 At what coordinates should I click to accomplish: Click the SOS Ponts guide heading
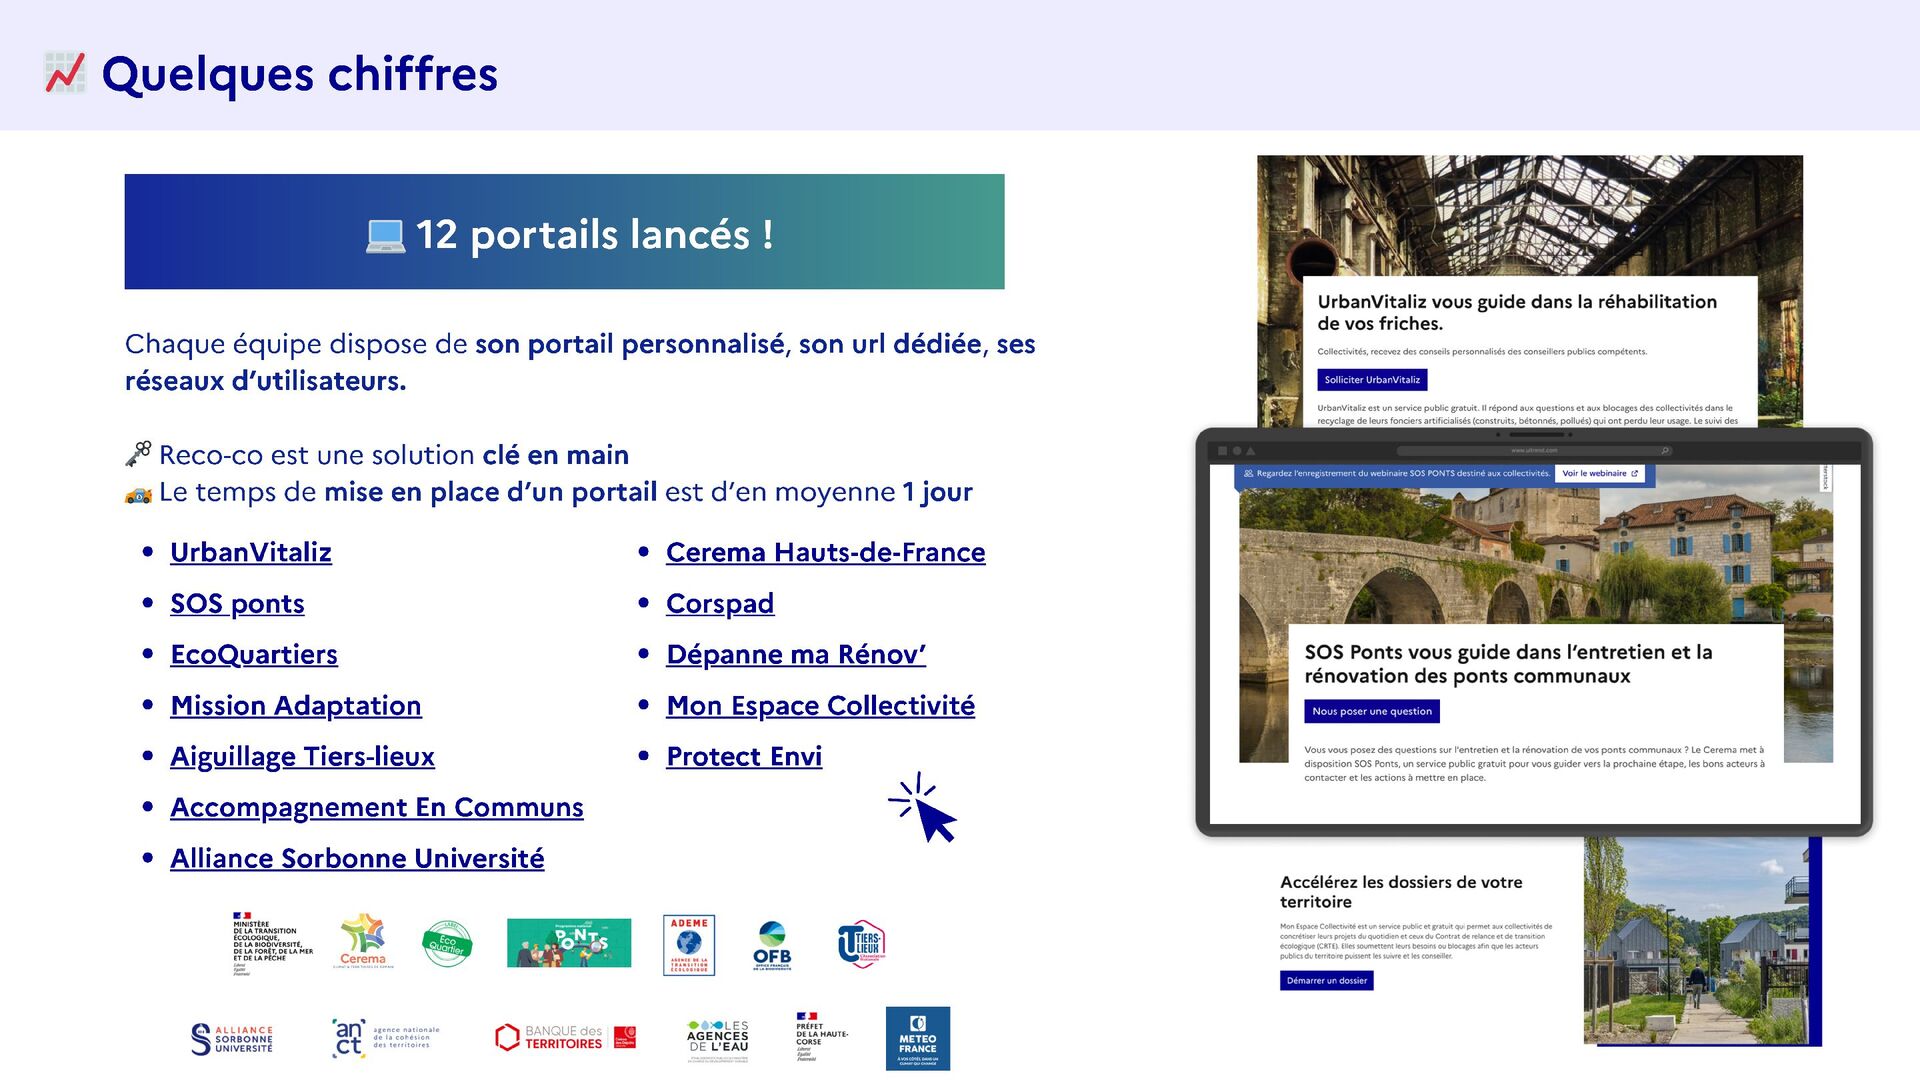click(x=1508, y=664)
